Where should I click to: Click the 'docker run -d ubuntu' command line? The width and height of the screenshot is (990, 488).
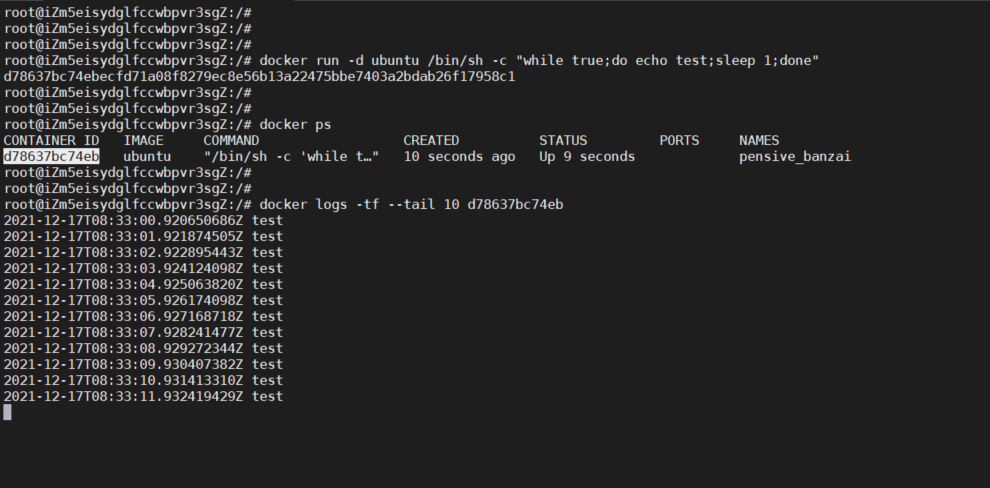tap(539, 60)
